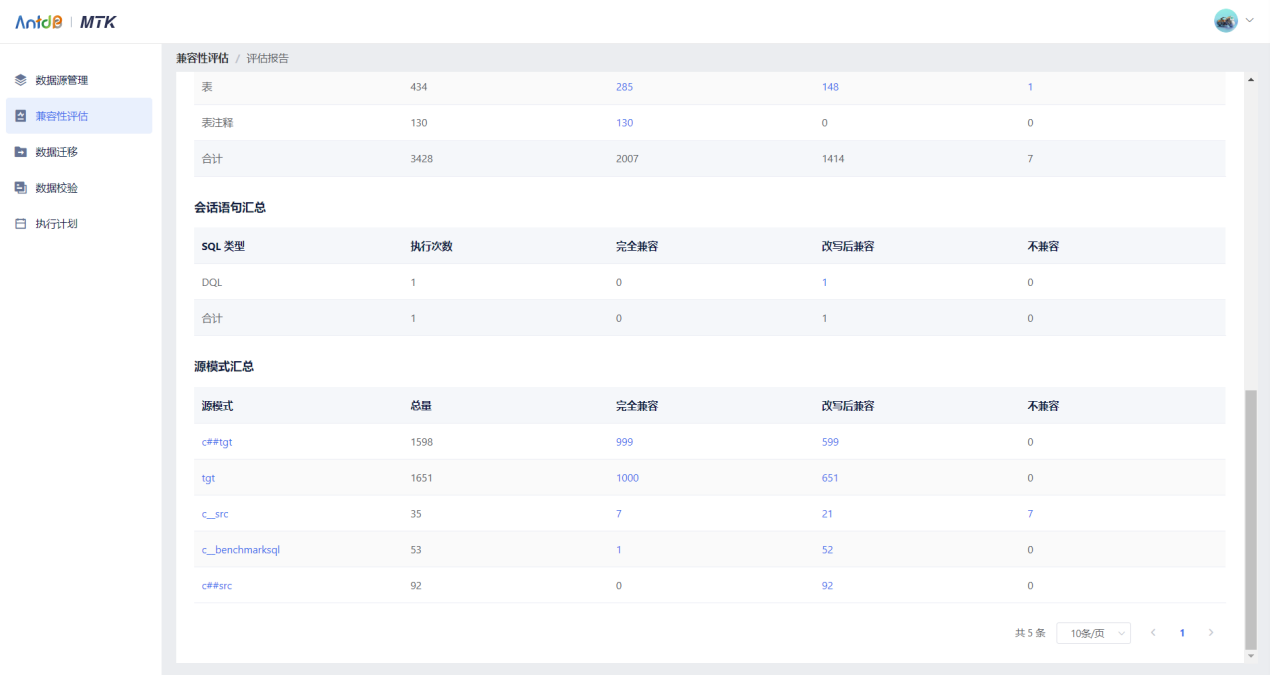Click the next page arrow
This screenshot has width=1270, height=675.
(x=1211, y=633)
